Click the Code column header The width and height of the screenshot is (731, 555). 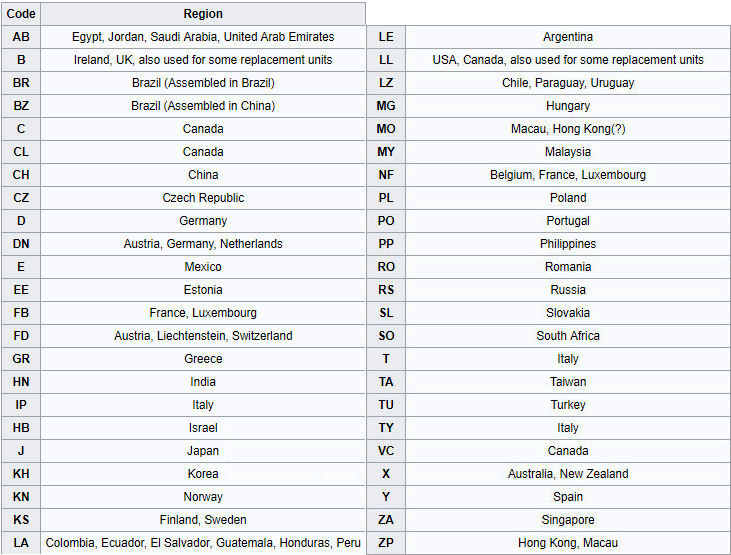coord(21,14)
